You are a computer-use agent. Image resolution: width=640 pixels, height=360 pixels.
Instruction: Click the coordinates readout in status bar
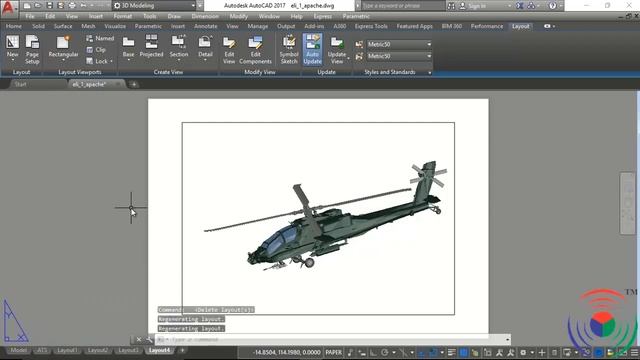pos(286,352)
